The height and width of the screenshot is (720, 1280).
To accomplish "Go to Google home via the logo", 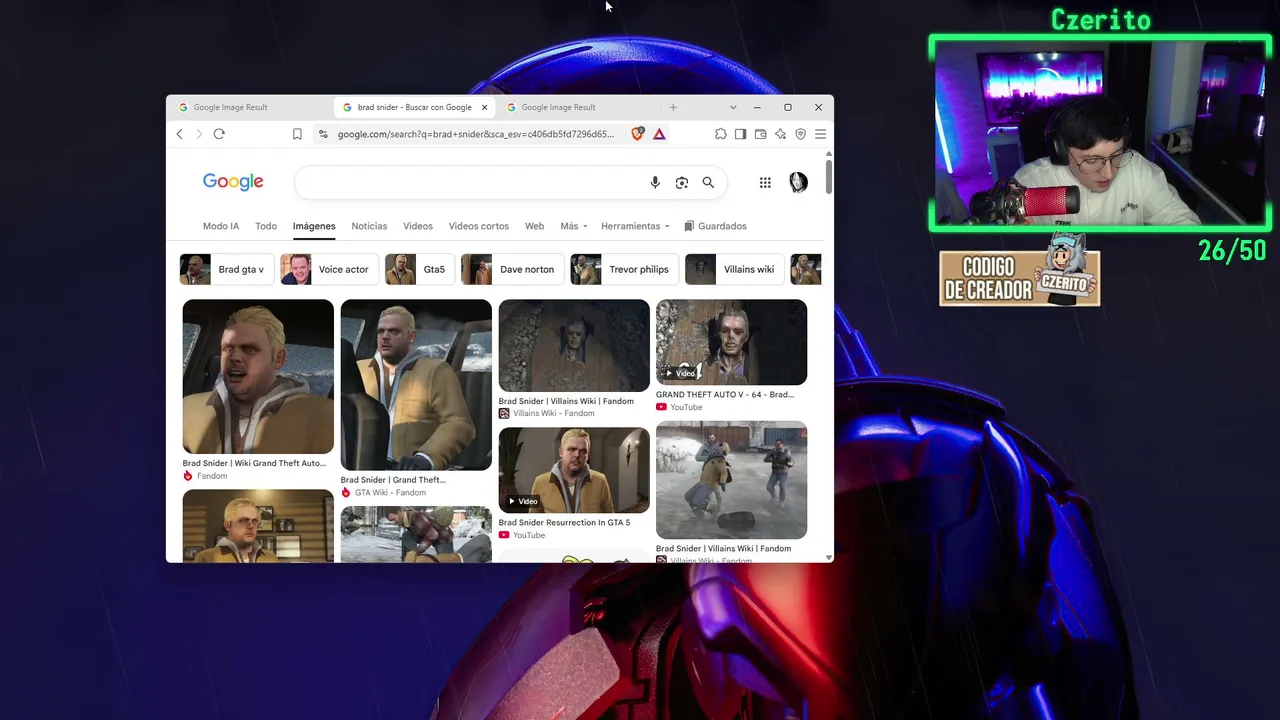I will pos(233,182).
